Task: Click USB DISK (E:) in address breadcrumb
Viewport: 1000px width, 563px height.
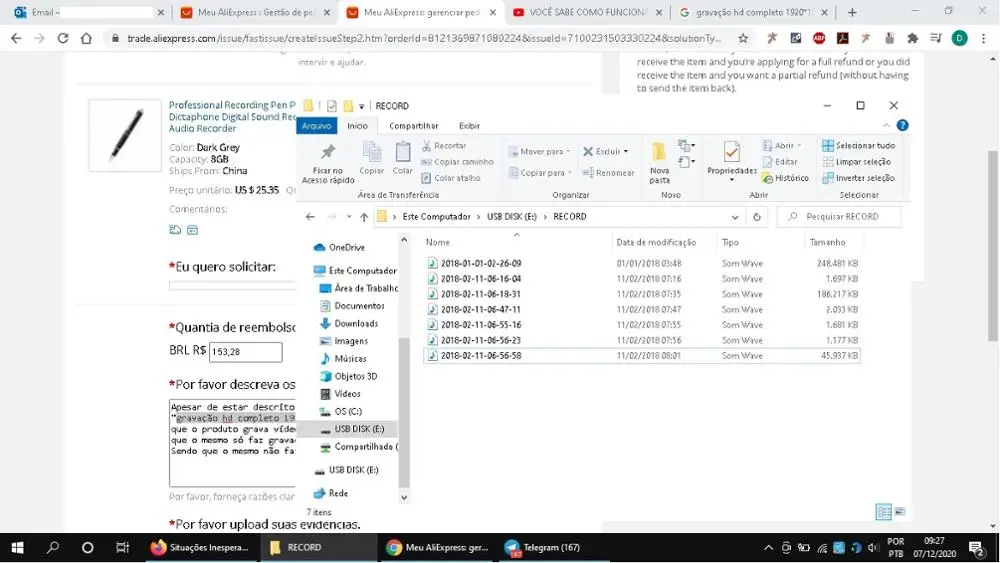Action: (x=511, y=217)
